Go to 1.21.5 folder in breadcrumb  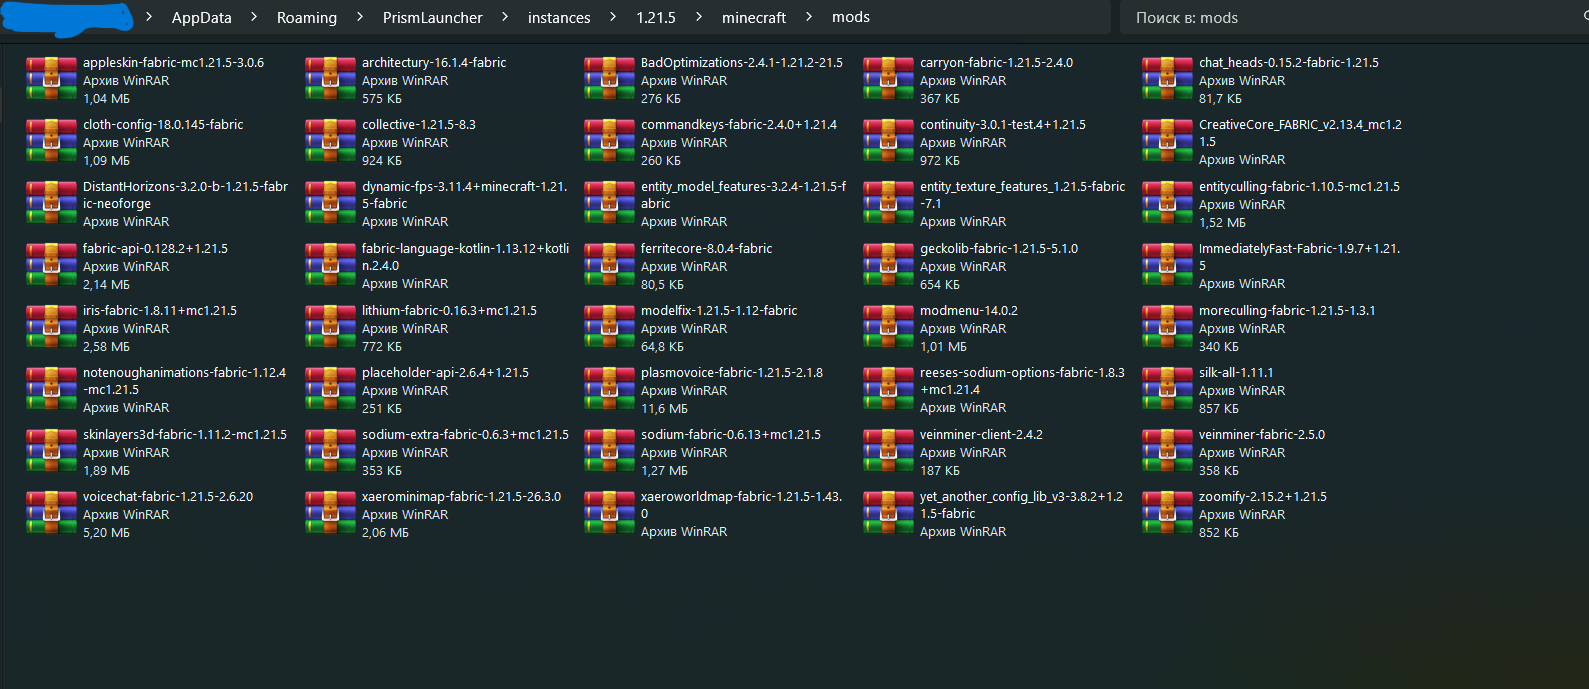pos(656,17)
